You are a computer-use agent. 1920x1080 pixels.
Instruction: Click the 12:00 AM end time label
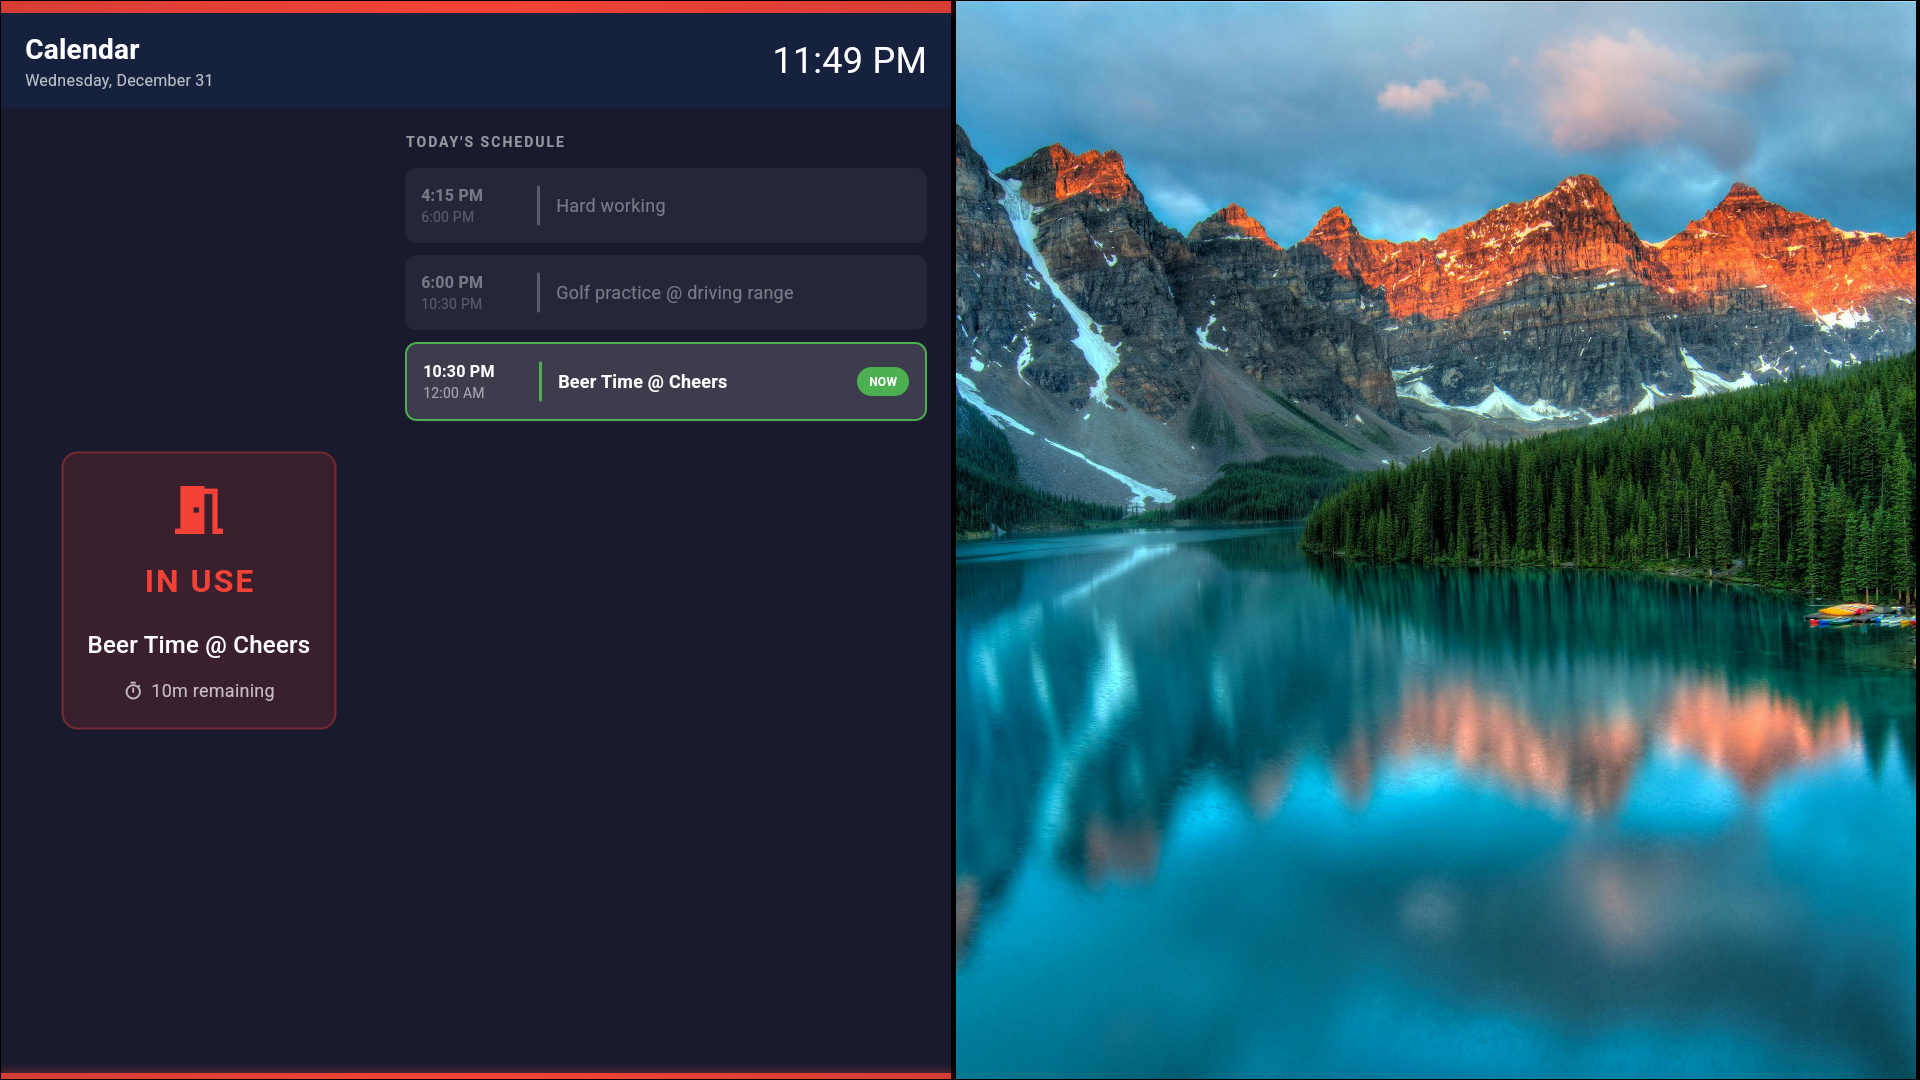coord(454,393)
